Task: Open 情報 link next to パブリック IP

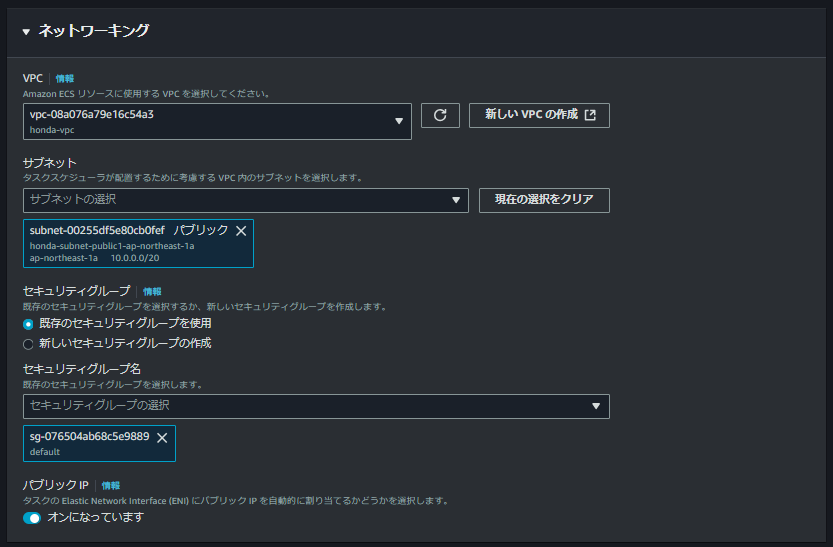Action: (x=110, y=485)
